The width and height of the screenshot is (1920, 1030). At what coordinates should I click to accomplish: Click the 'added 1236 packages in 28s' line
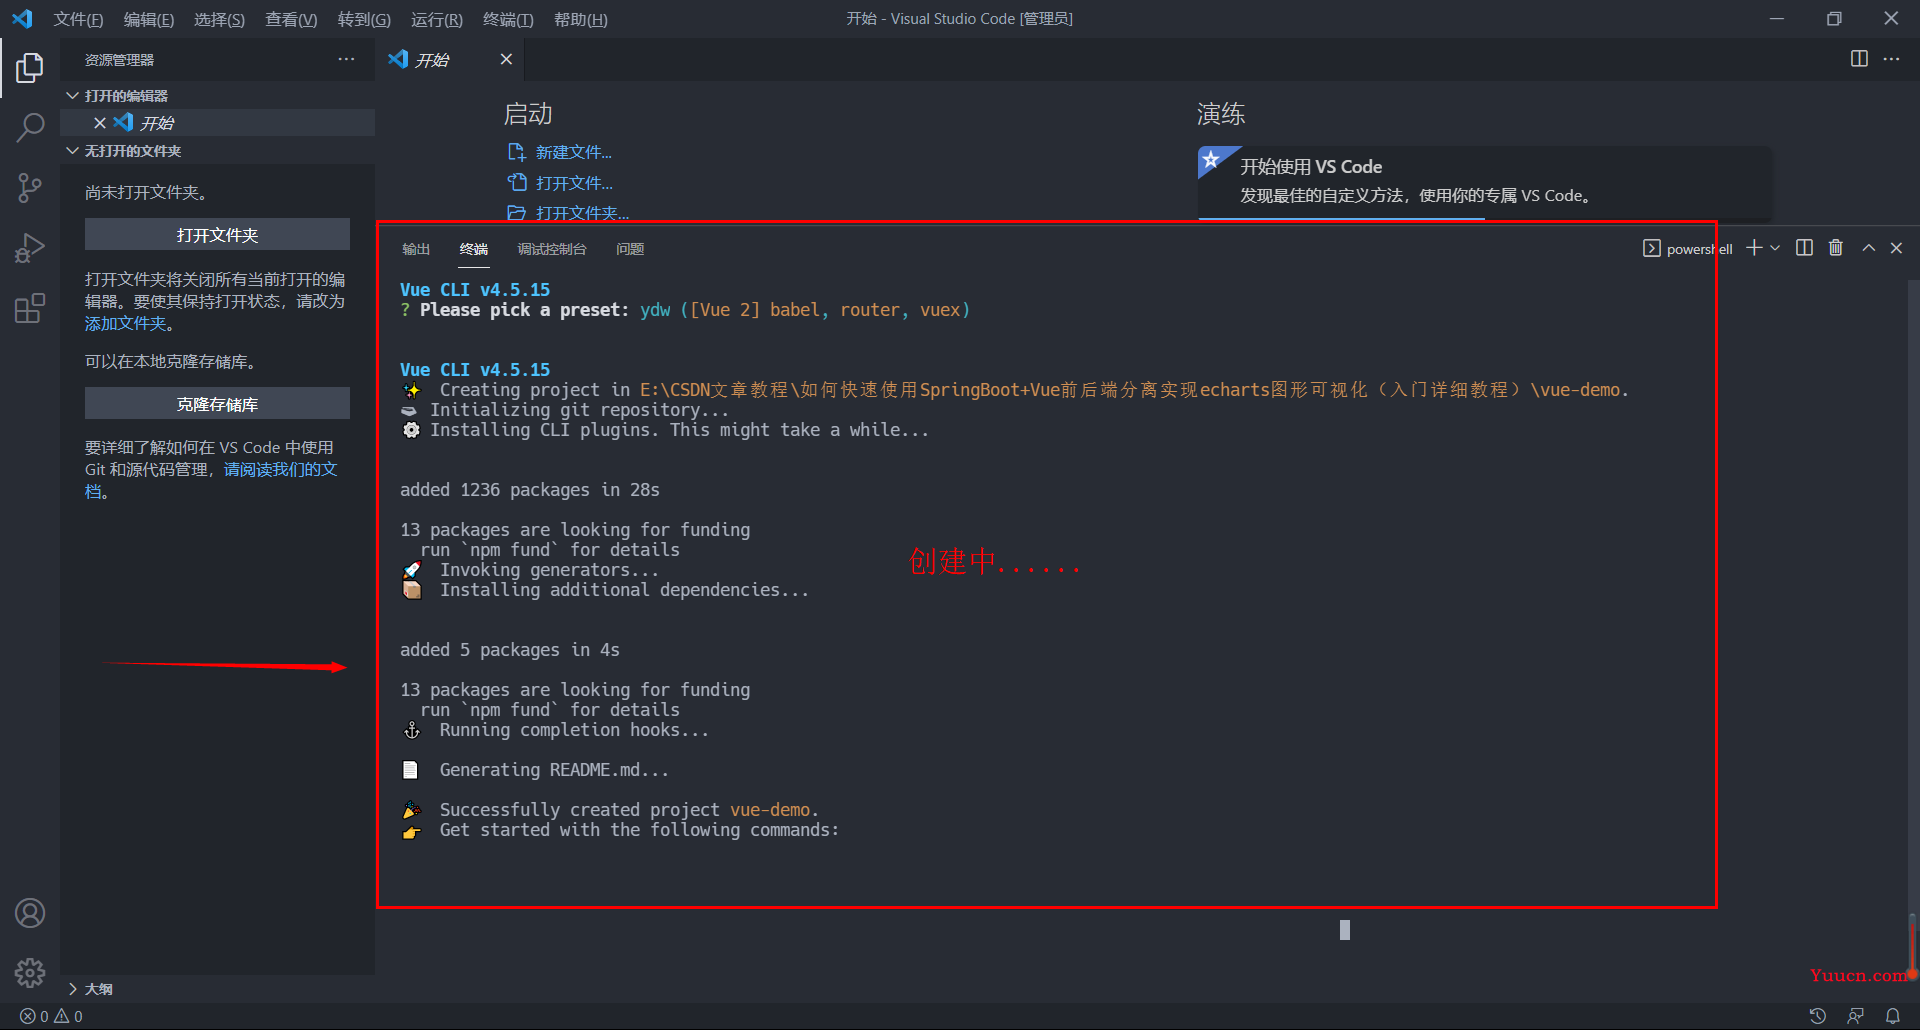tap(530, 490)
